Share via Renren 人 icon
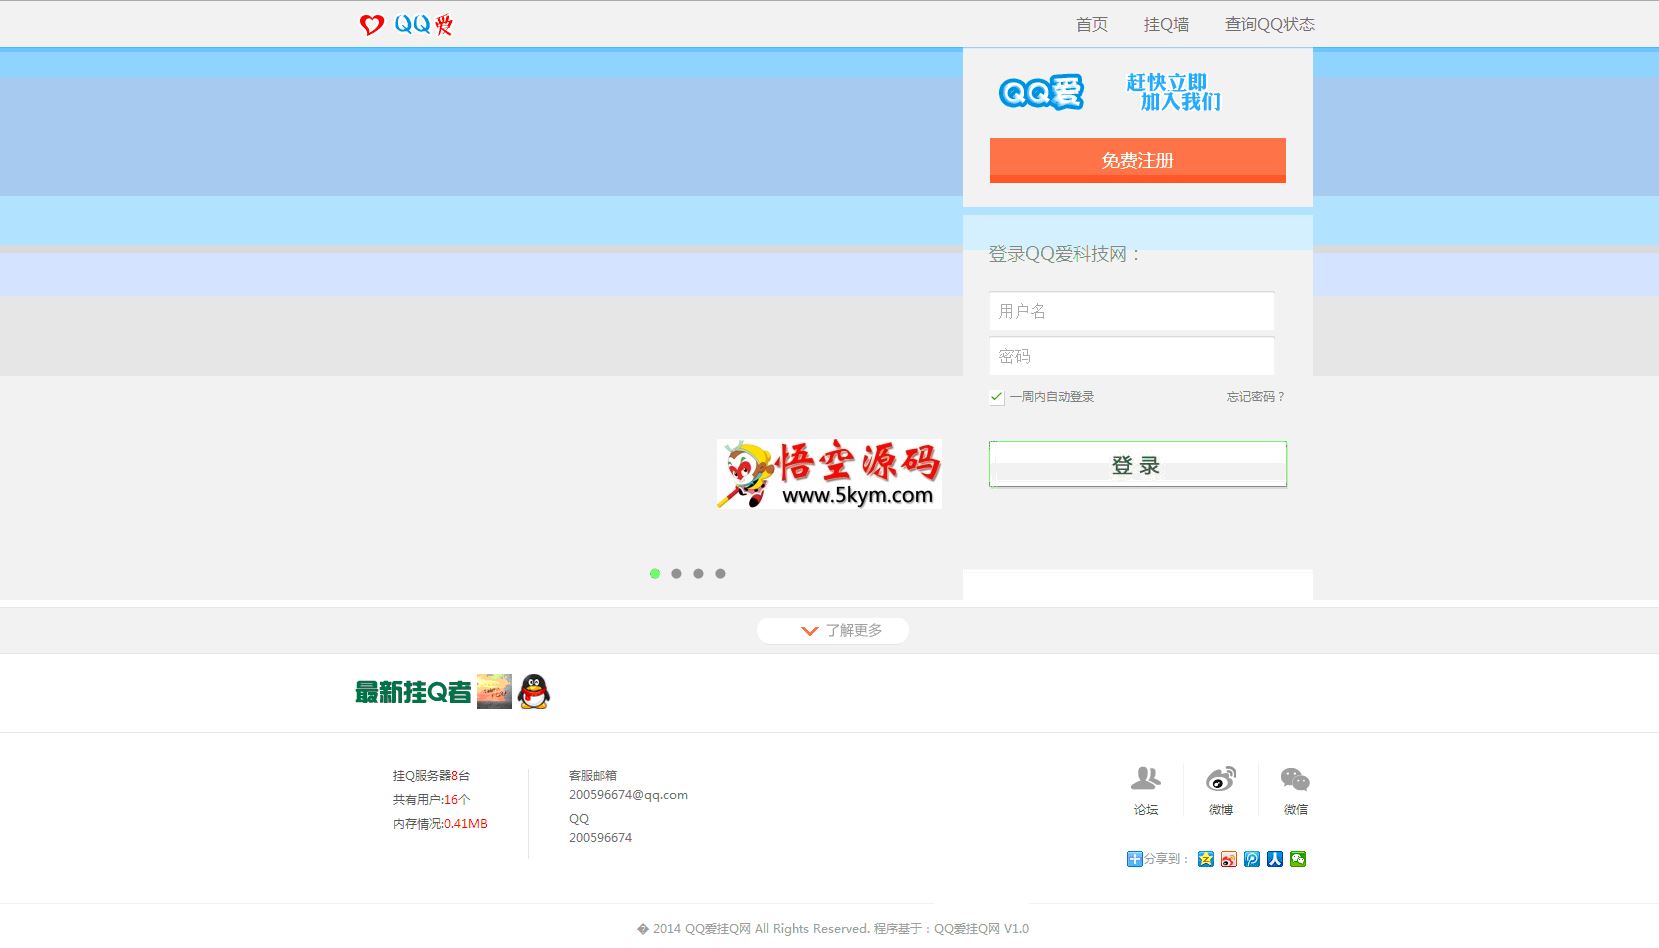 pyautogui.click(x=1275, y=859)
